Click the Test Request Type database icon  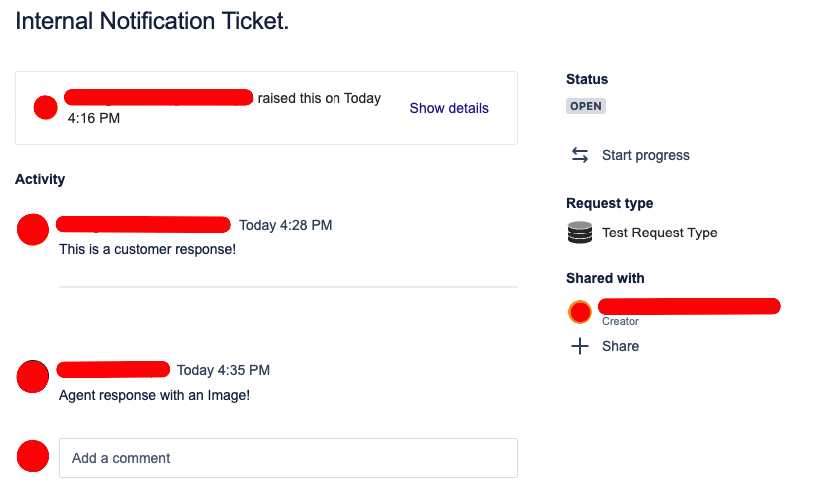click(580, 233)
